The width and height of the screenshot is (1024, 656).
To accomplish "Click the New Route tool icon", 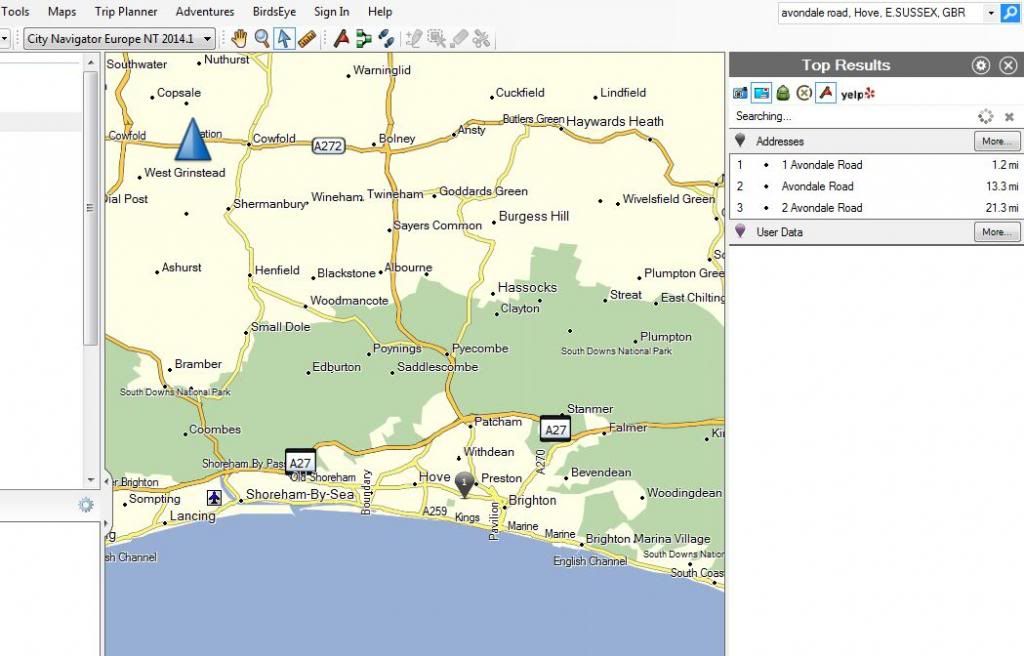I will 342,38.
